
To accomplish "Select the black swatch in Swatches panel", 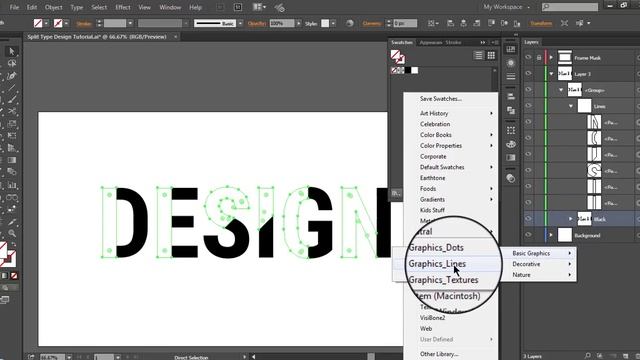I will [407, 70].
